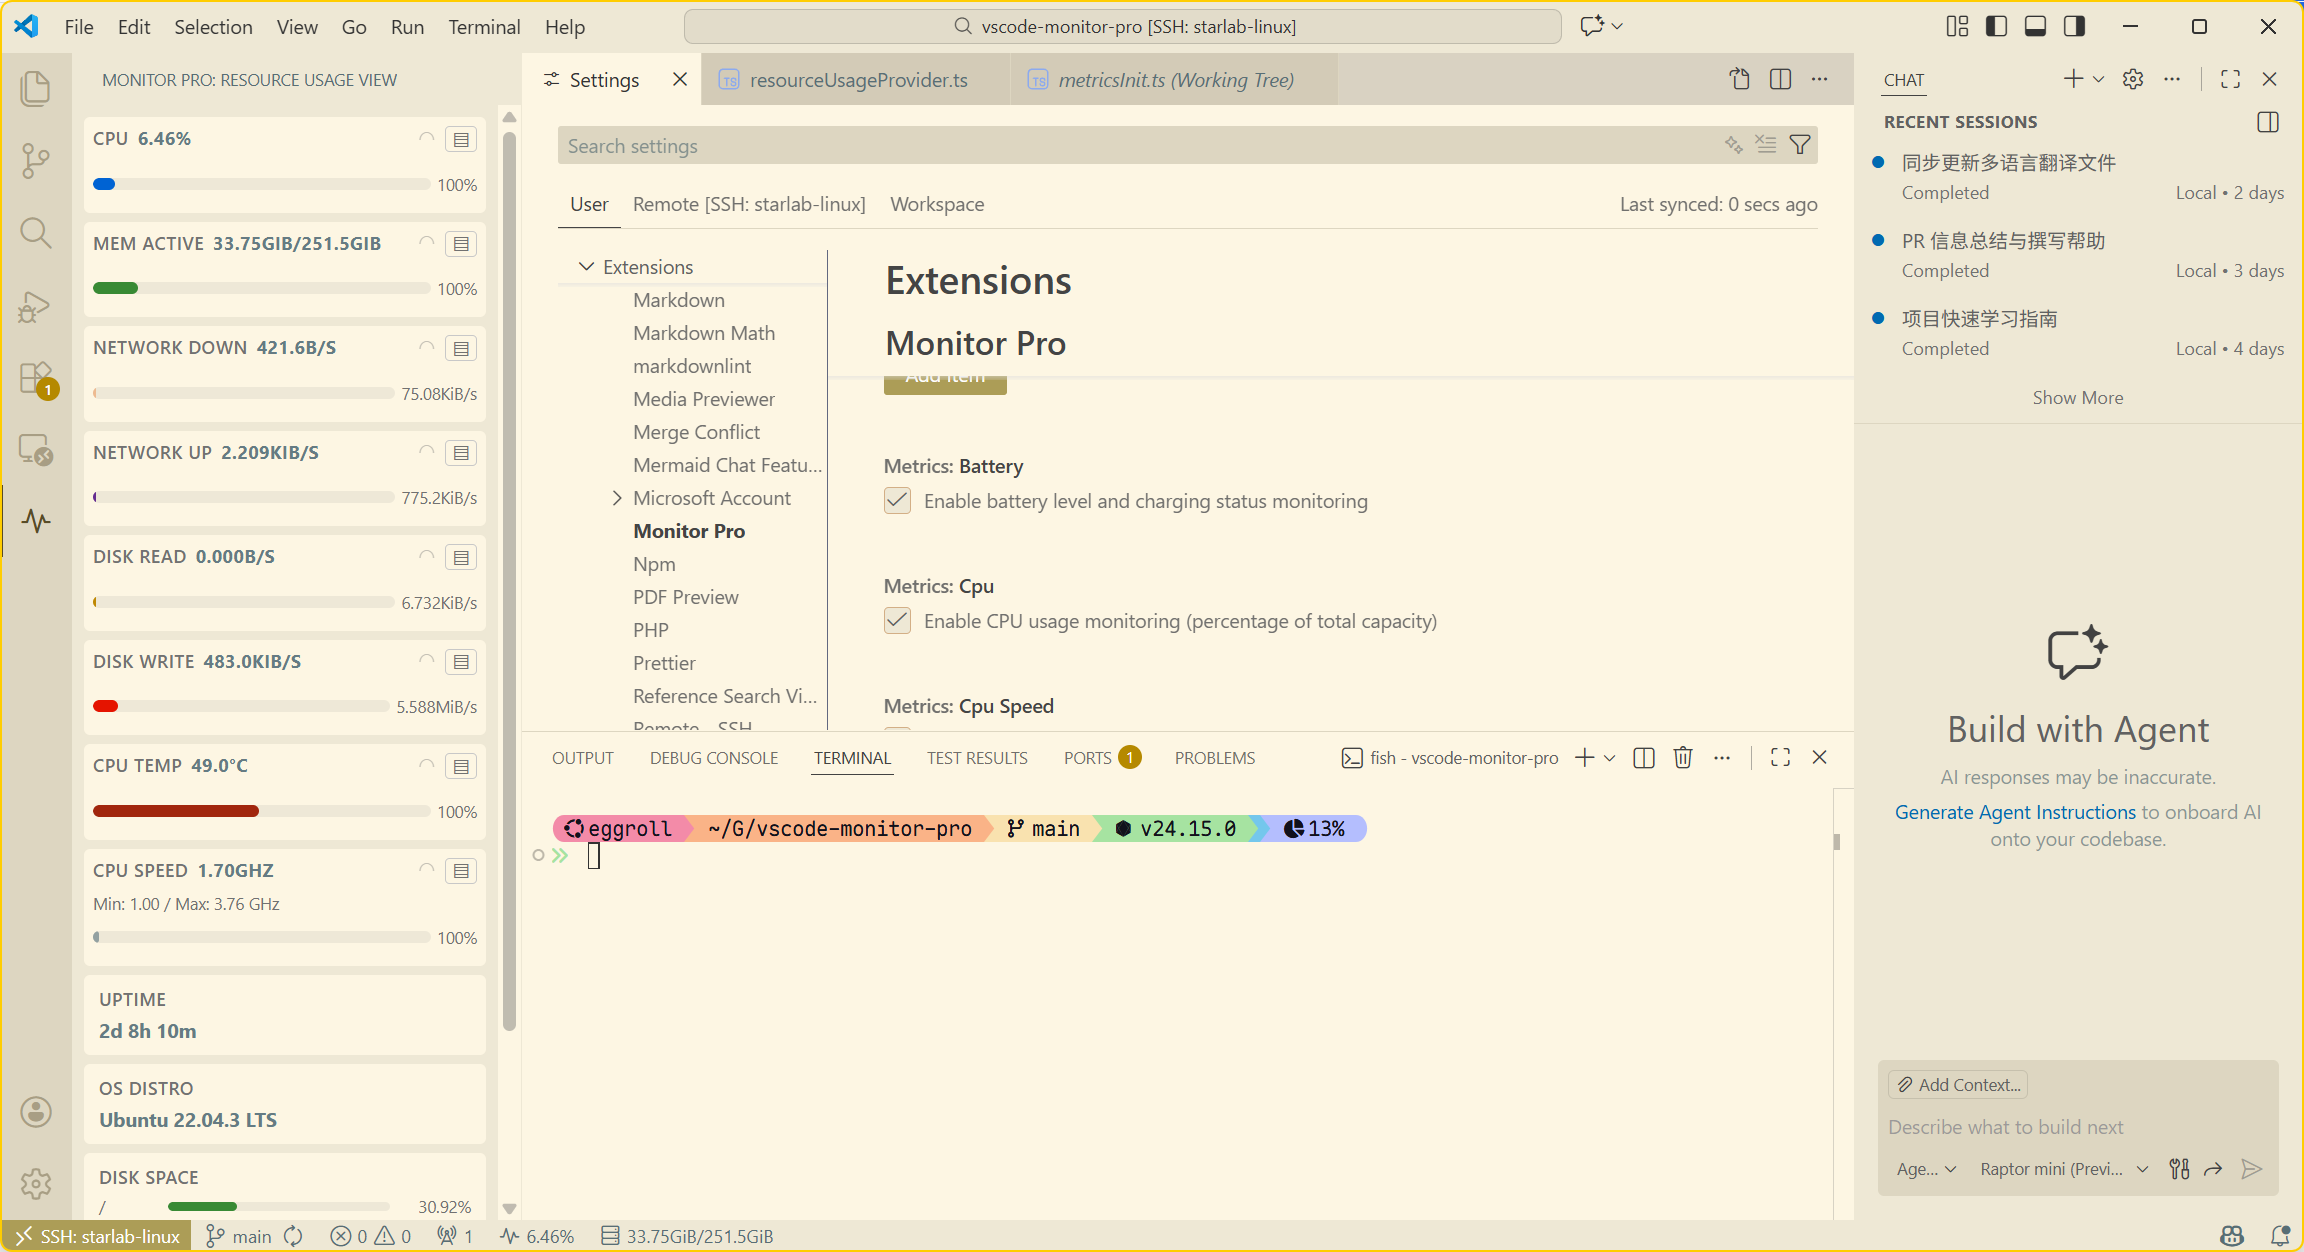Click CPU usage progress bar
This screenshot has width=2304, height=1252.
coord(261,184)
